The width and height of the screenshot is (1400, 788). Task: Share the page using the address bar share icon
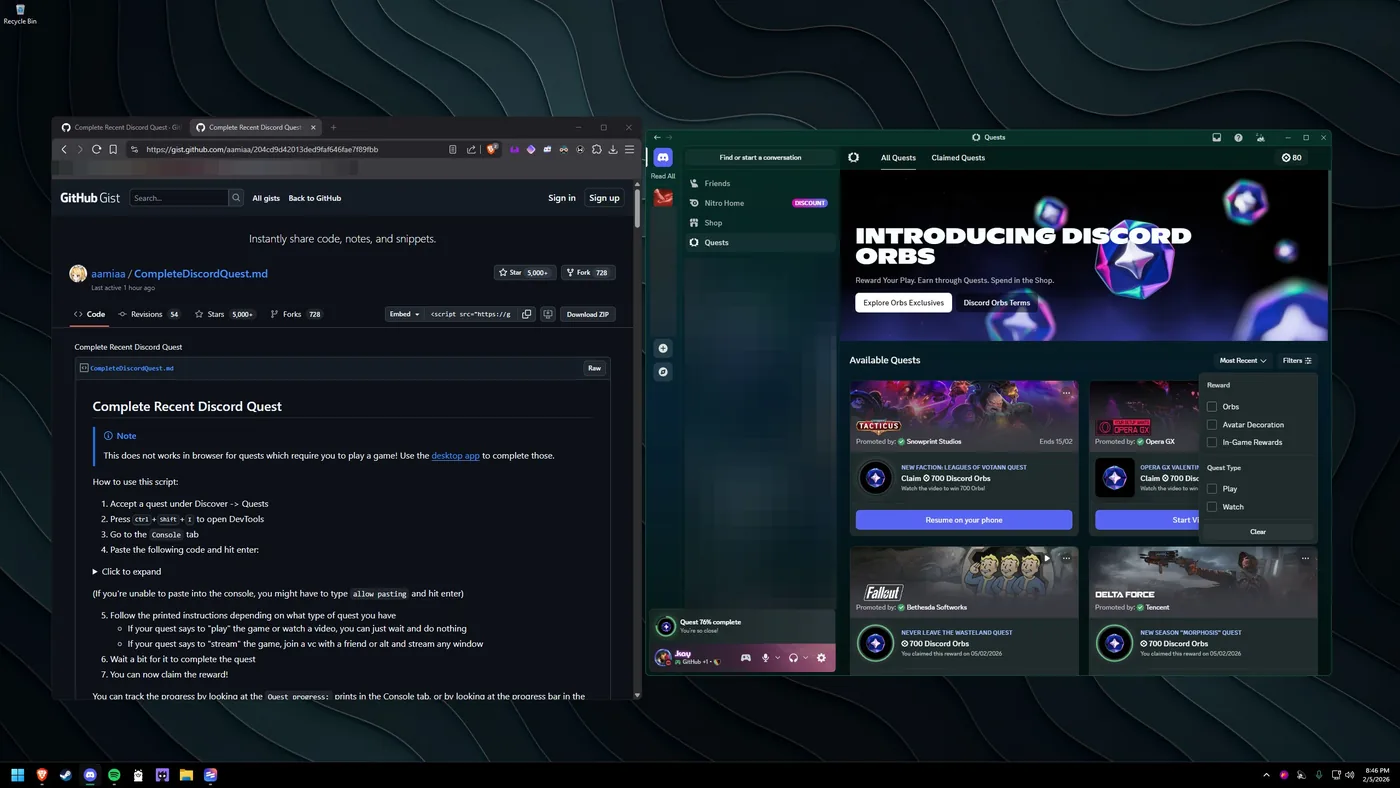pos(471,149)
